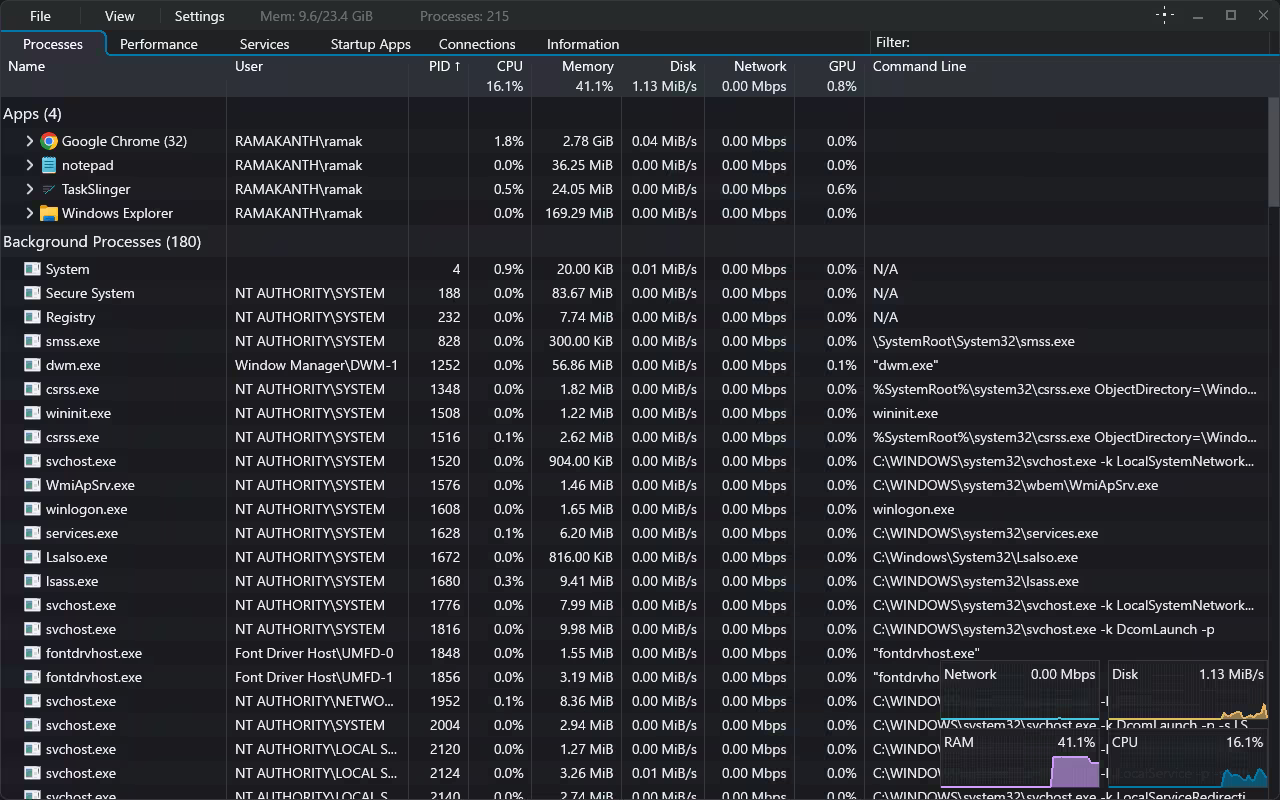Click into the Filter input field

click(1090, 43)
